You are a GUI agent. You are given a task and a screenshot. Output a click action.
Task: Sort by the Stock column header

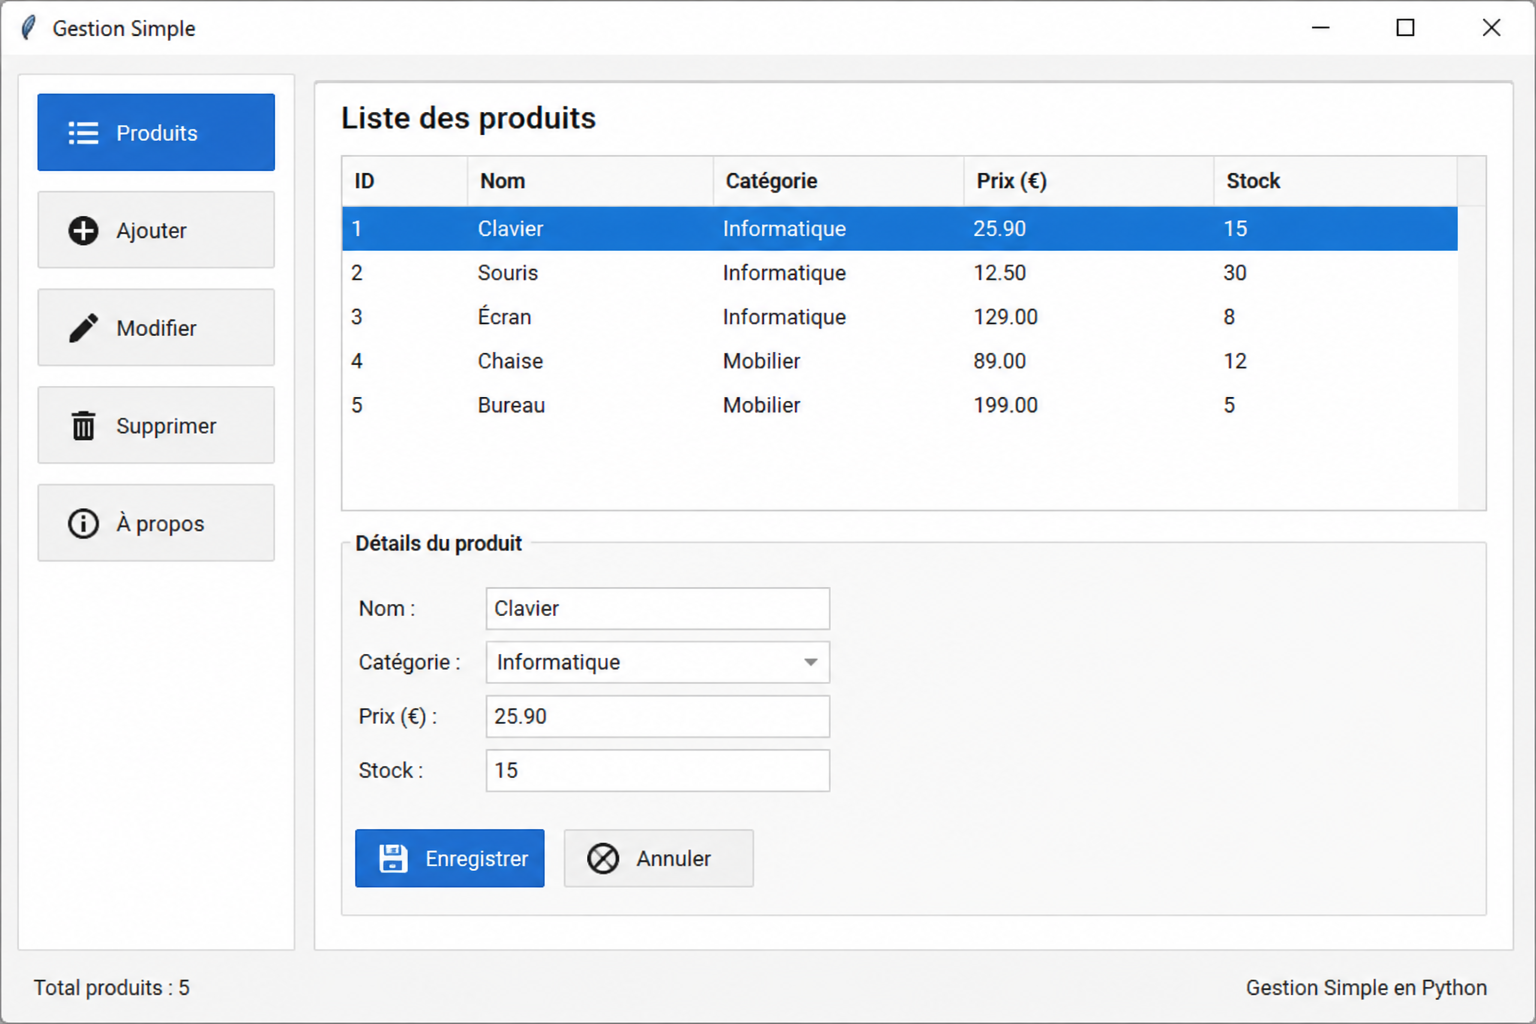pyautogui.click(x=1335, y=181)
